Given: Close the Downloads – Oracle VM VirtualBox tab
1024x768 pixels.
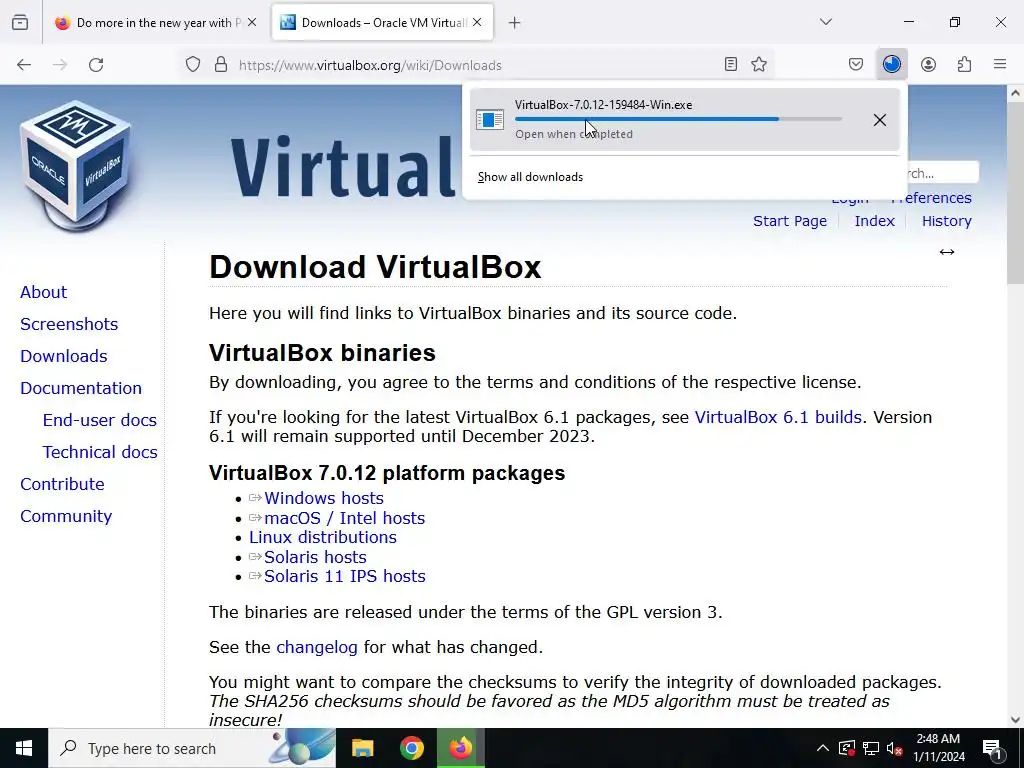Looking at the screenshot, I should point(477,22).
